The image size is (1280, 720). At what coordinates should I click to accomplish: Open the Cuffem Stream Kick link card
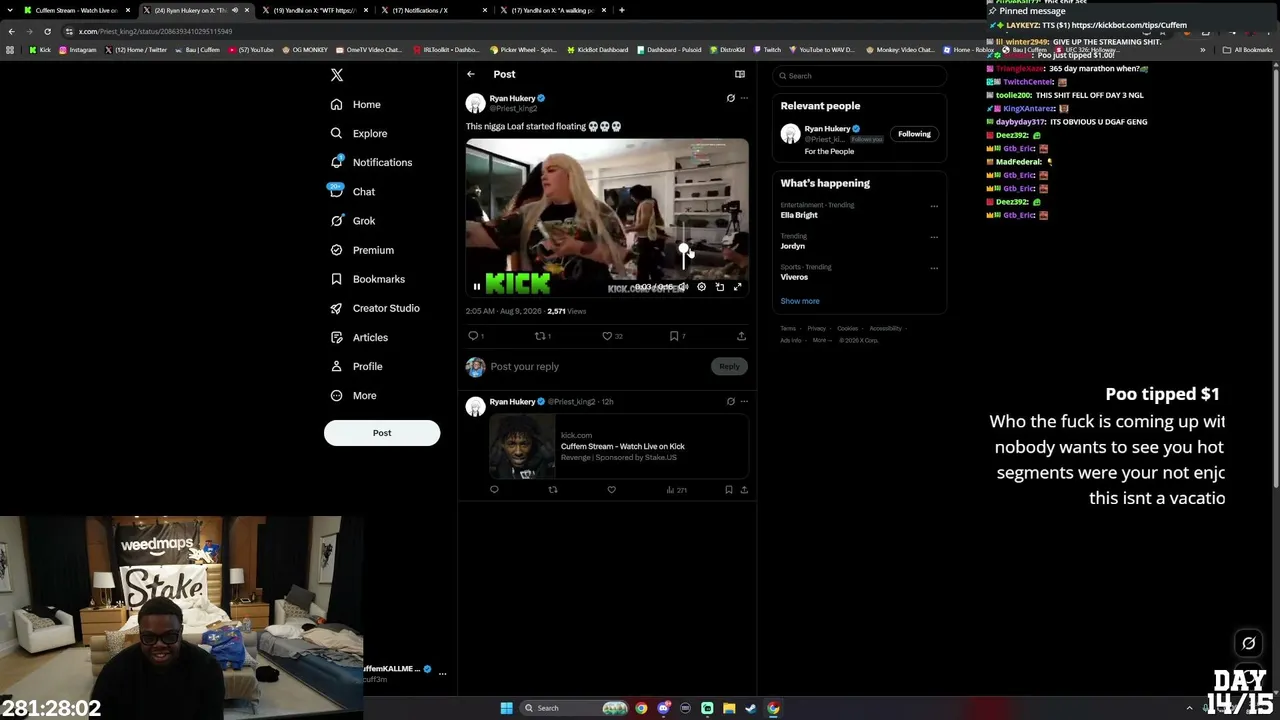point(619,446)
